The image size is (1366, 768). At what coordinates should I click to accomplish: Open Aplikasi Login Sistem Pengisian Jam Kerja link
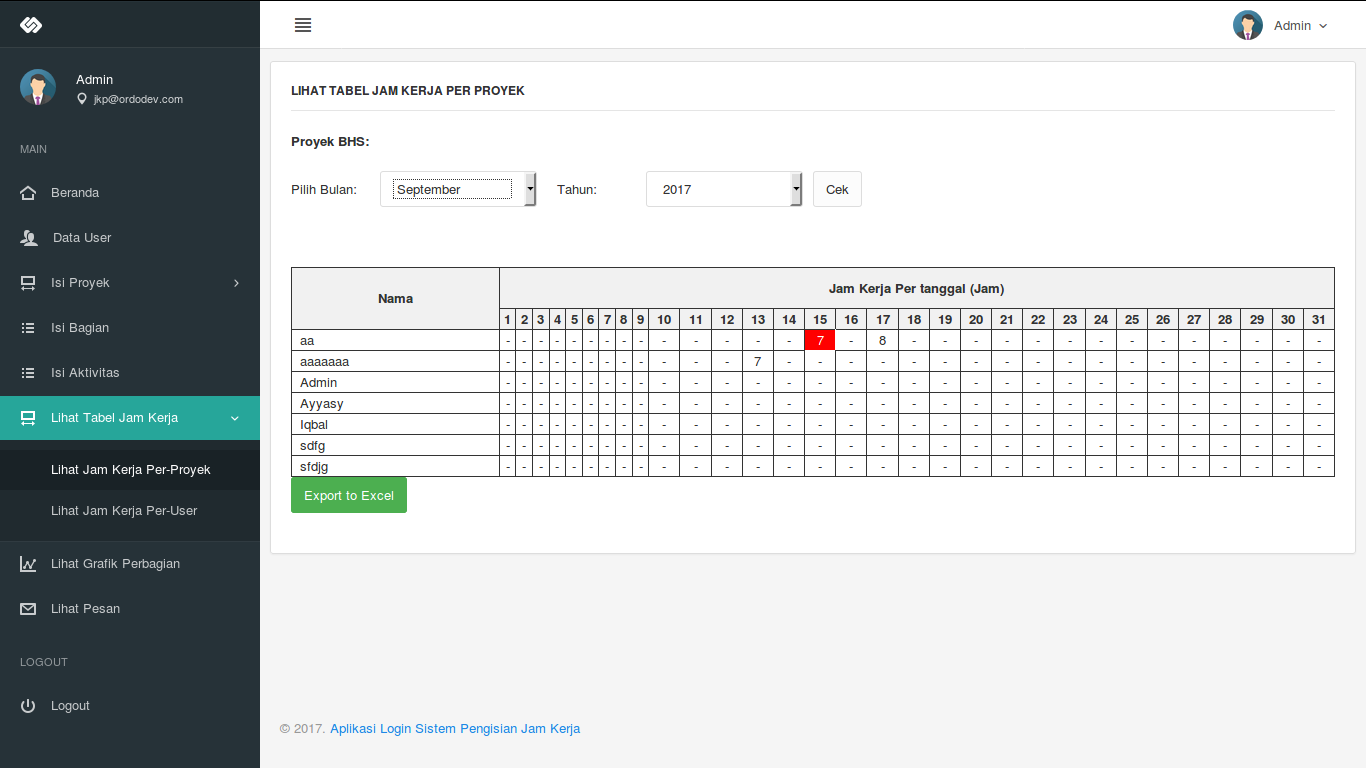455,729
